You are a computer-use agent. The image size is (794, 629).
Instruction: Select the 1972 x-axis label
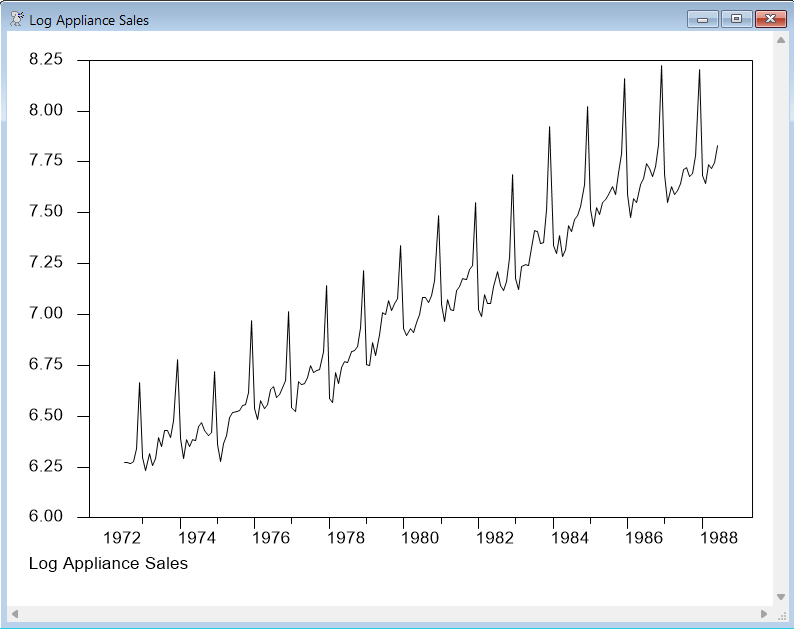click(124, 538)
